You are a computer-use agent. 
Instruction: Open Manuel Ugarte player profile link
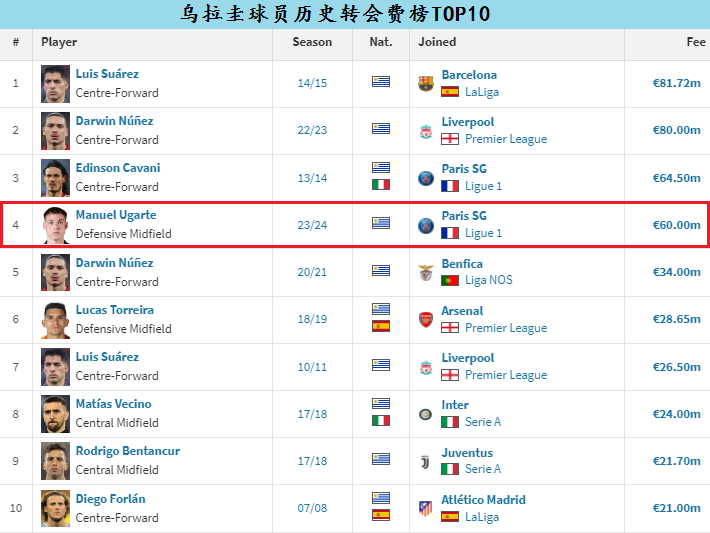tap(116, 215)
